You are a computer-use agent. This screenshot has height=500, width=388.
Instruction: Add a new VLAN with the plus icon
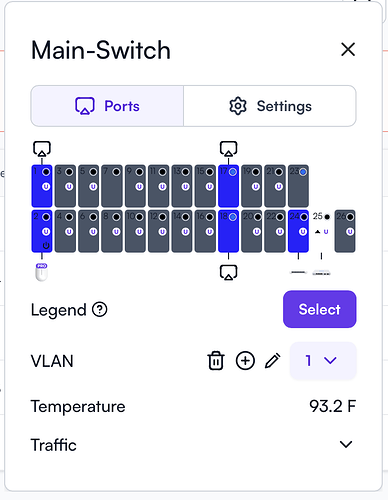click(x=245, y=361)
